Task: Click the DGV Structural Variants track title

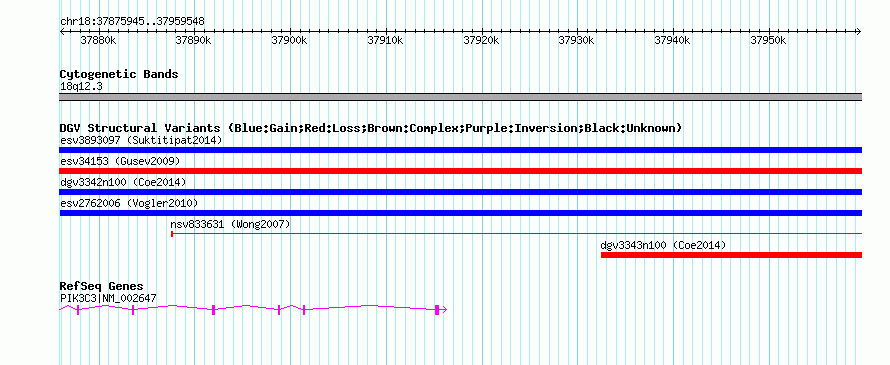Action: pos(371,128)
